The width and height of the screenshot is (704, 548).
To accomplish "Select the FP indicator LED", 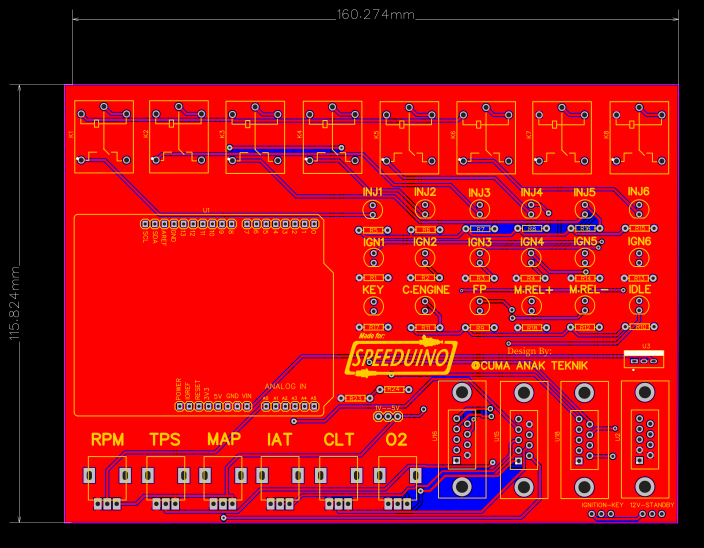I will tap(479, 308).
